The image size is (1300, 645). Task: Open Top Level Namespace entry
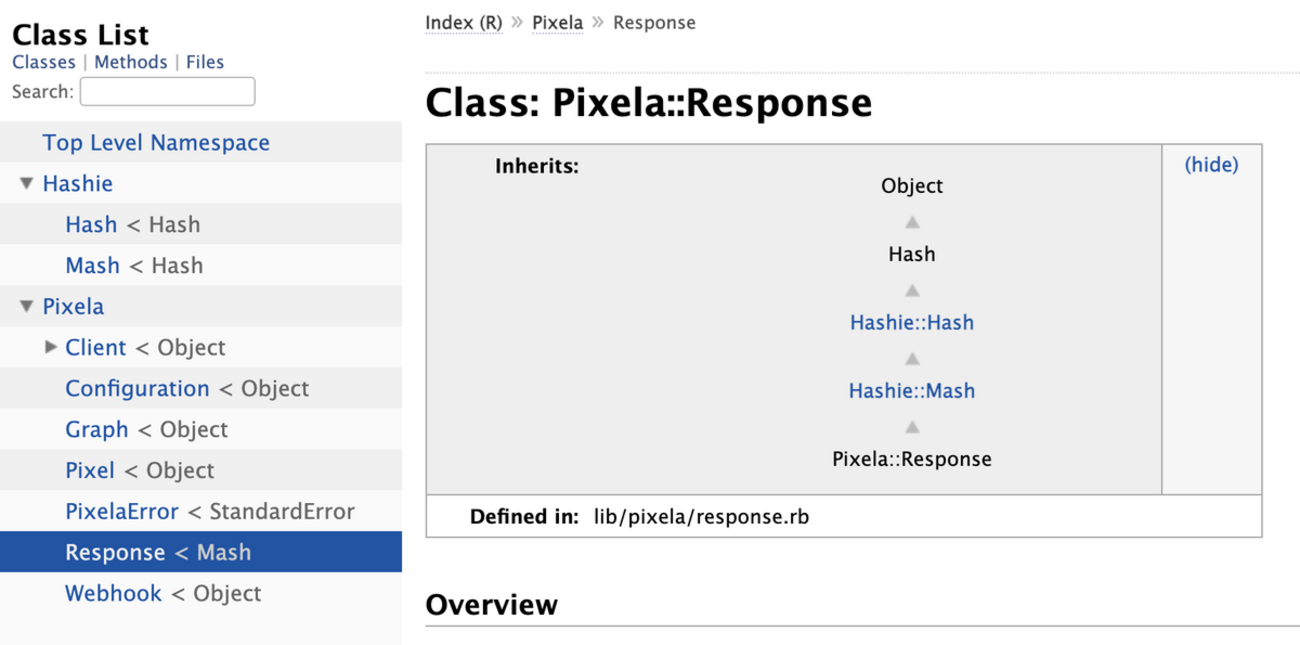(156, 143)
